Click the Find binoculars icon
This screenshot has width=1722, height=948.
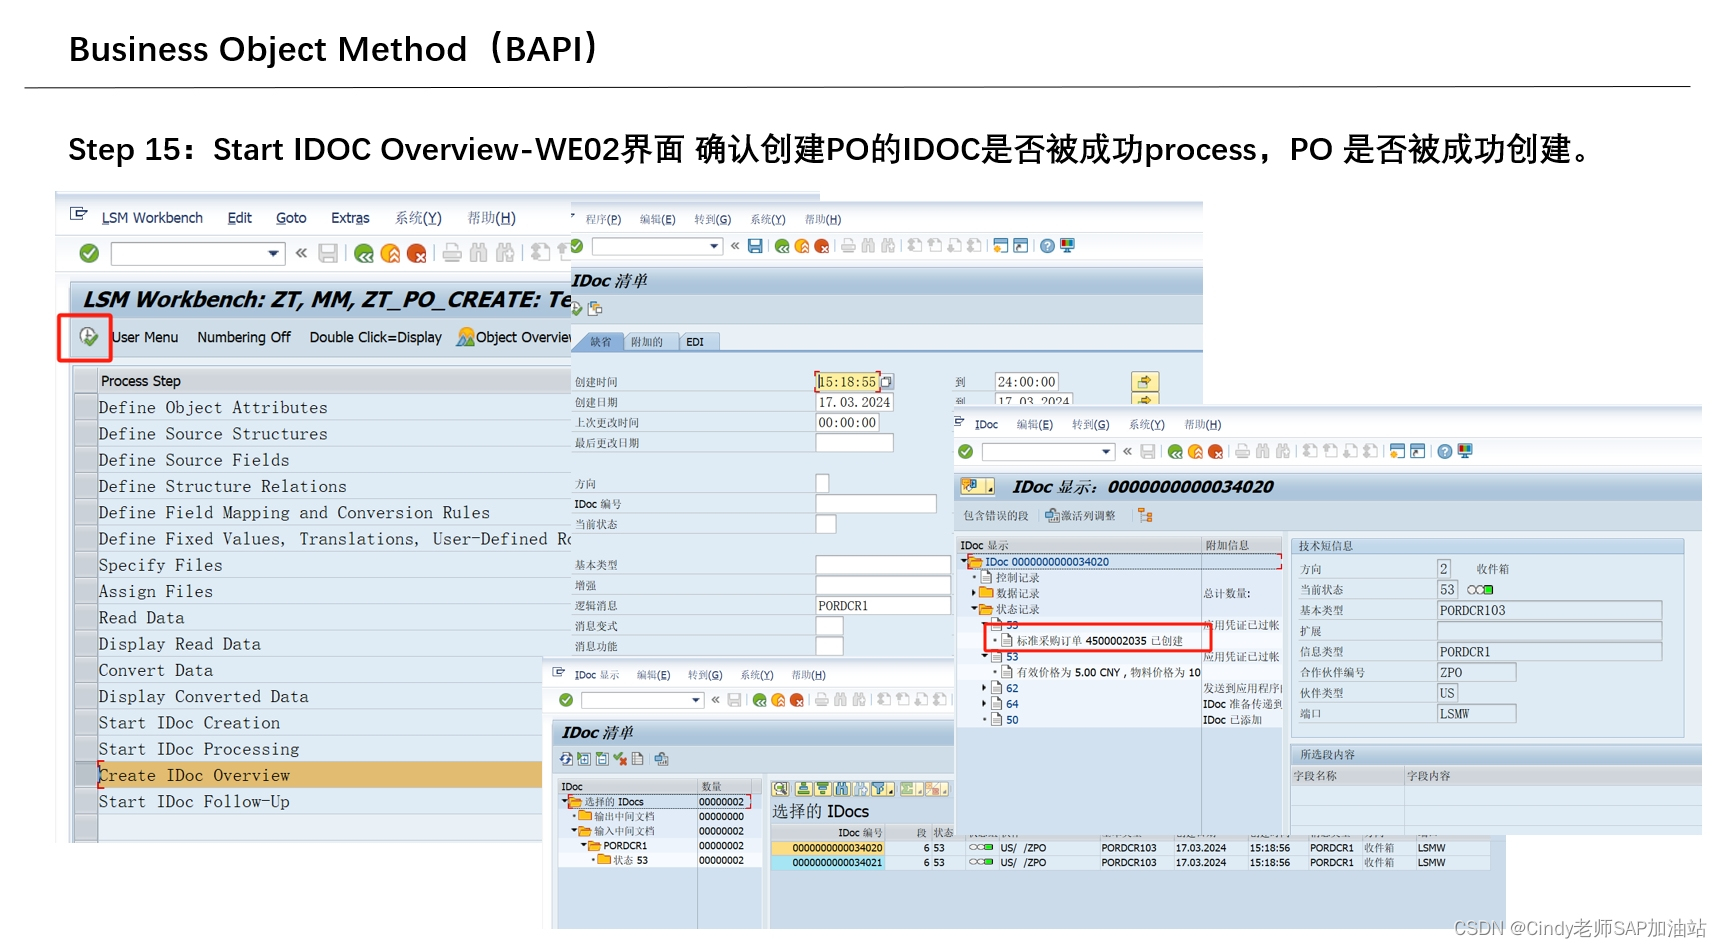(478, 254)
